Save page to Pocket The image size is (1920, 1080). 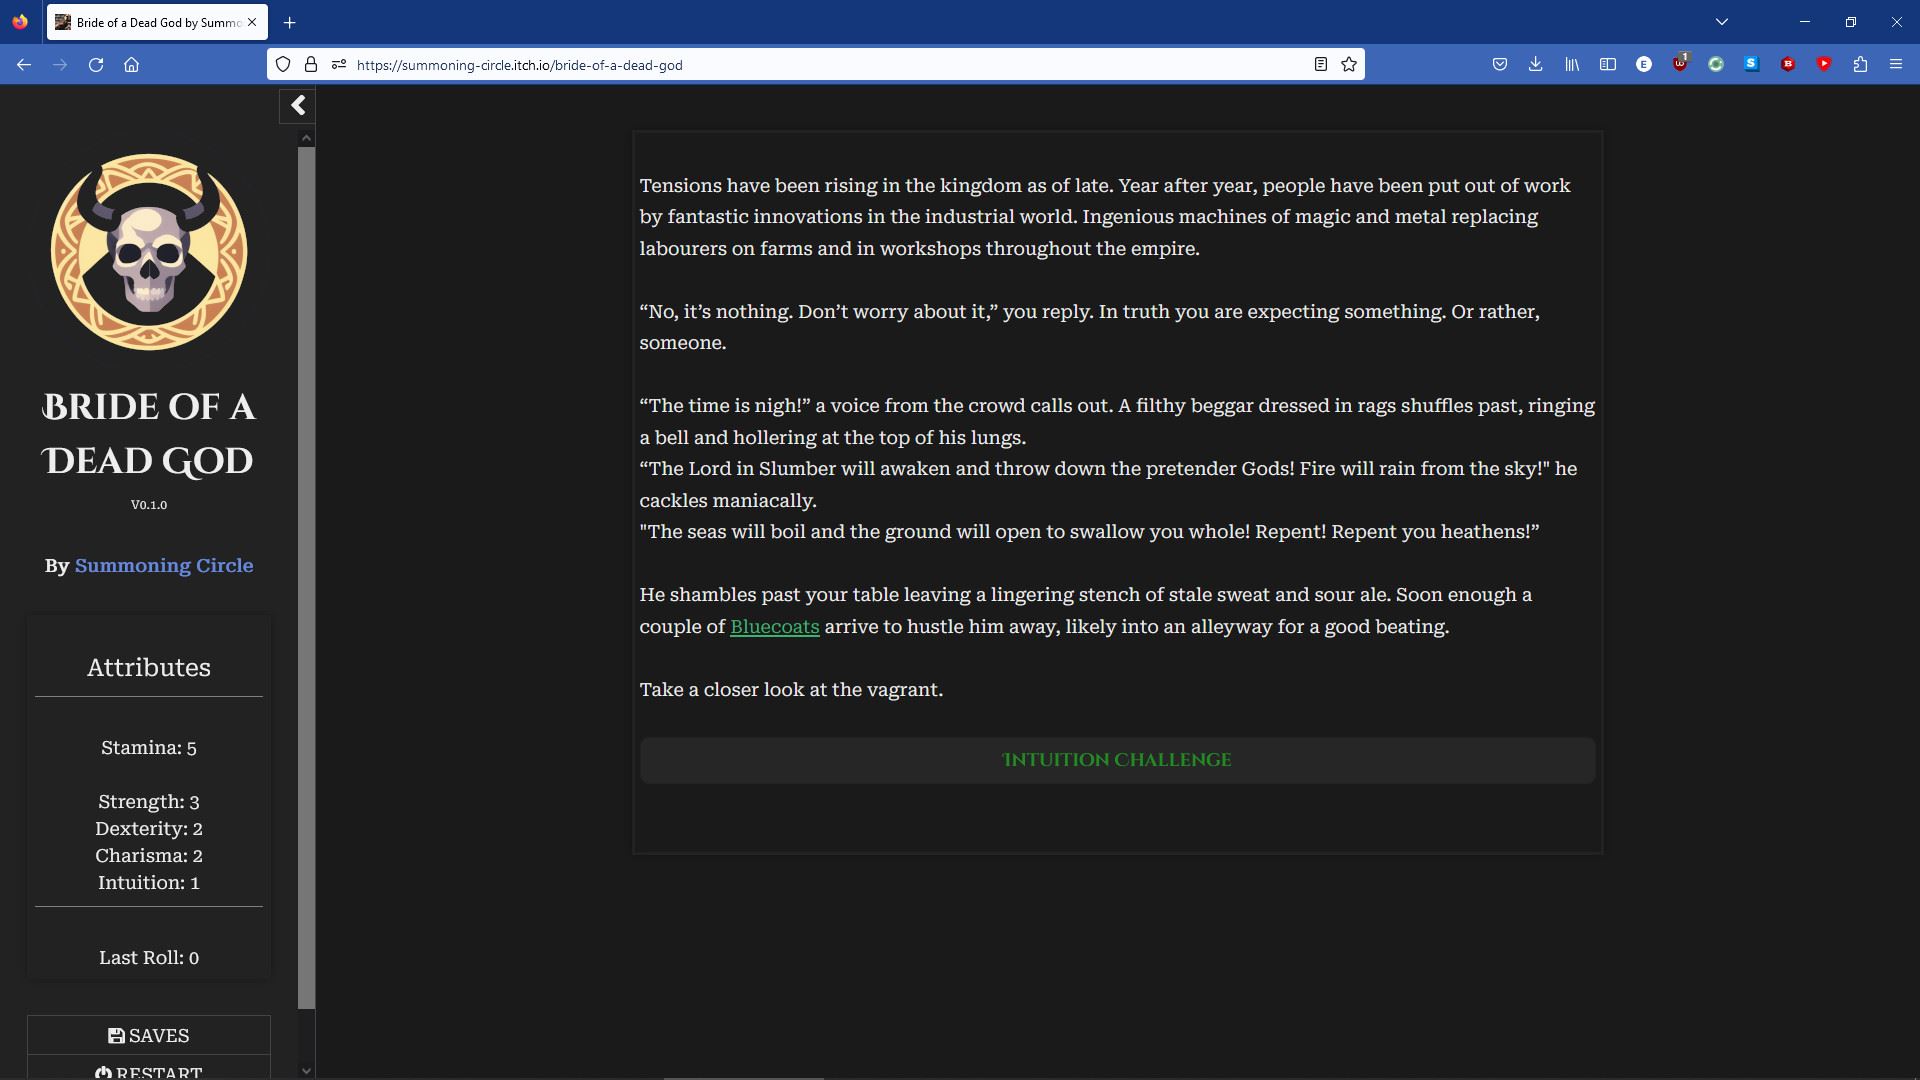click(x=1499, y=65)
